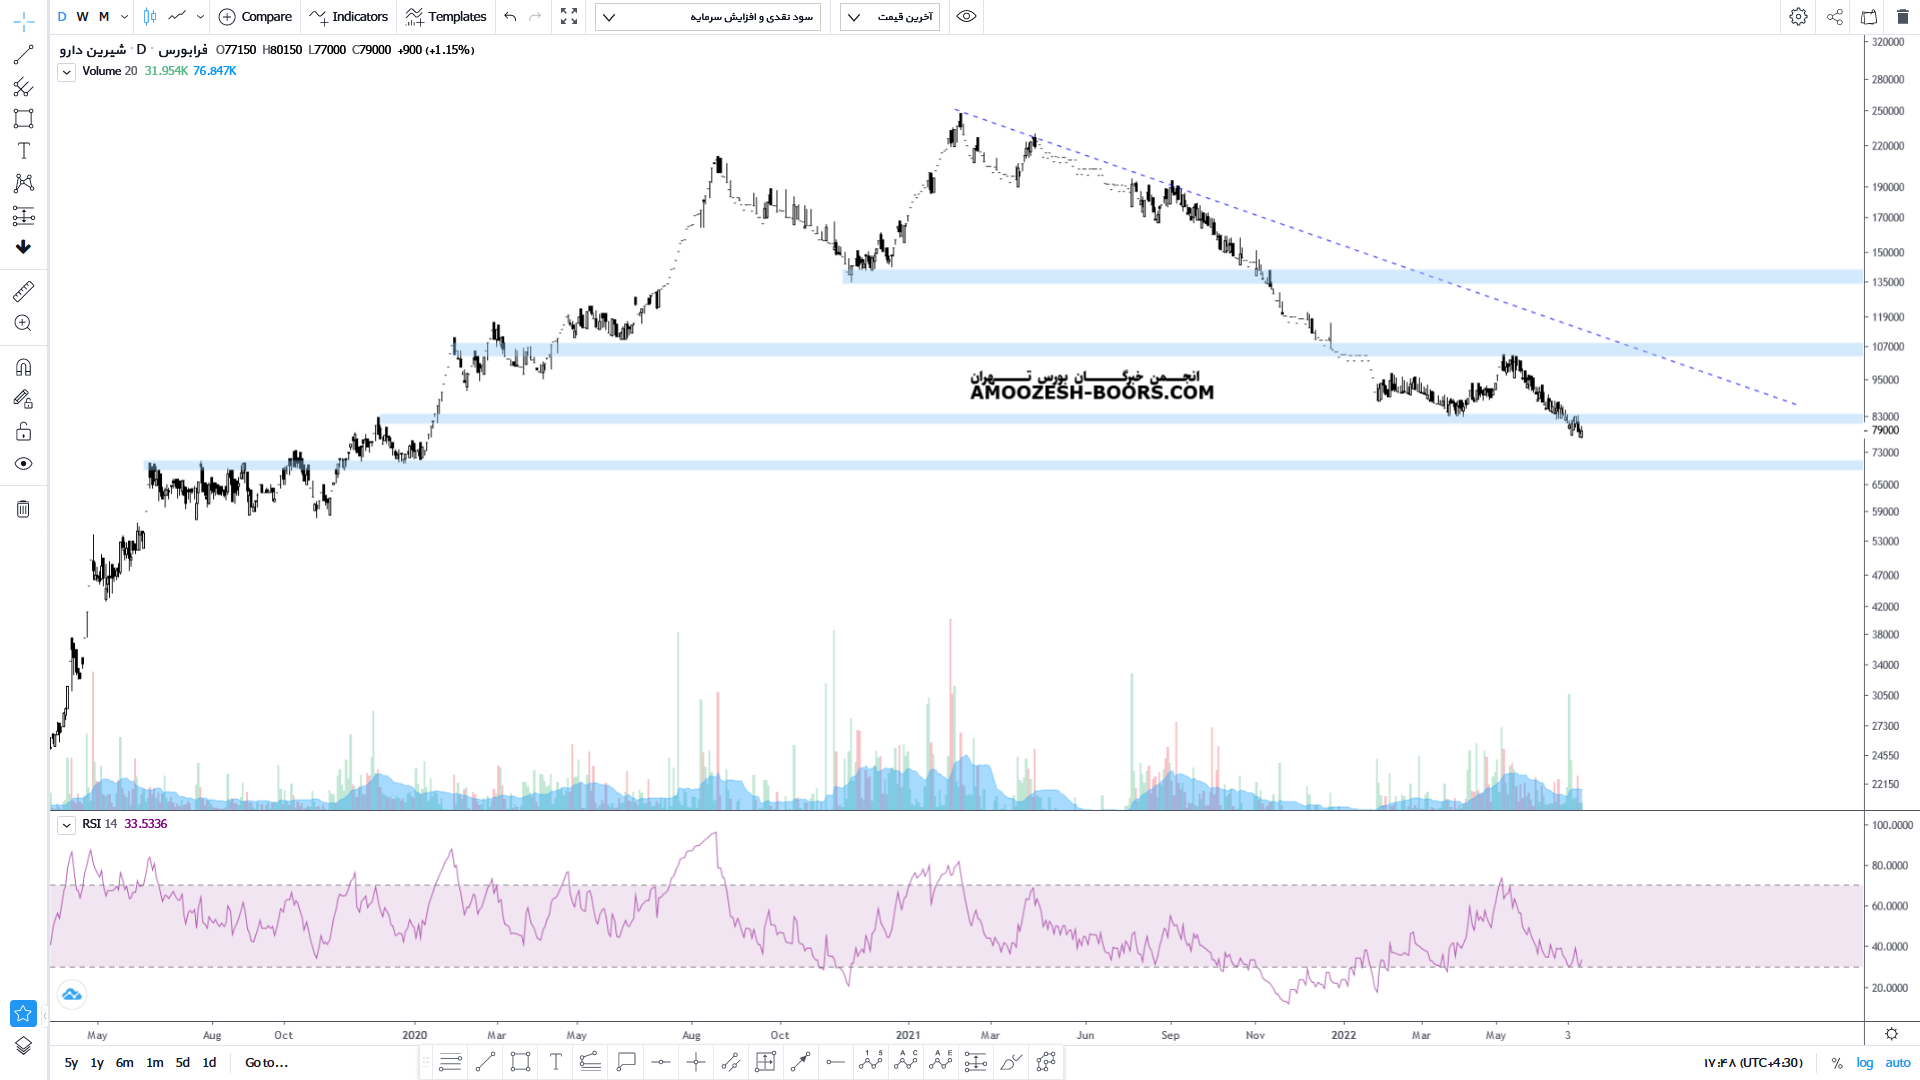Viewport: 1920px width, 1080px height.
Task: Select the trend line drawing tool
Action: coord(23,54)
